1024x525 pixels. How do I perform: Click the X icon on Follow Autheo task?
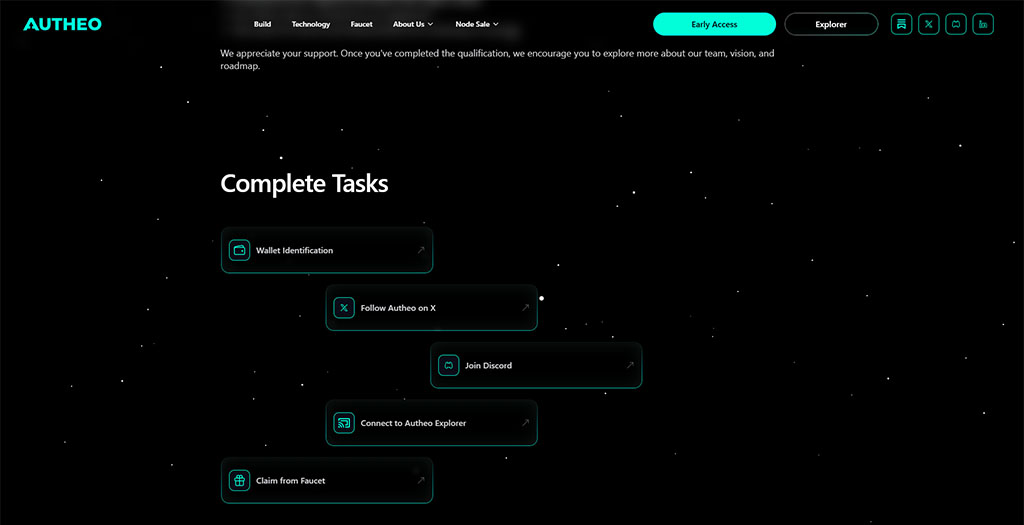coord(344,308)
